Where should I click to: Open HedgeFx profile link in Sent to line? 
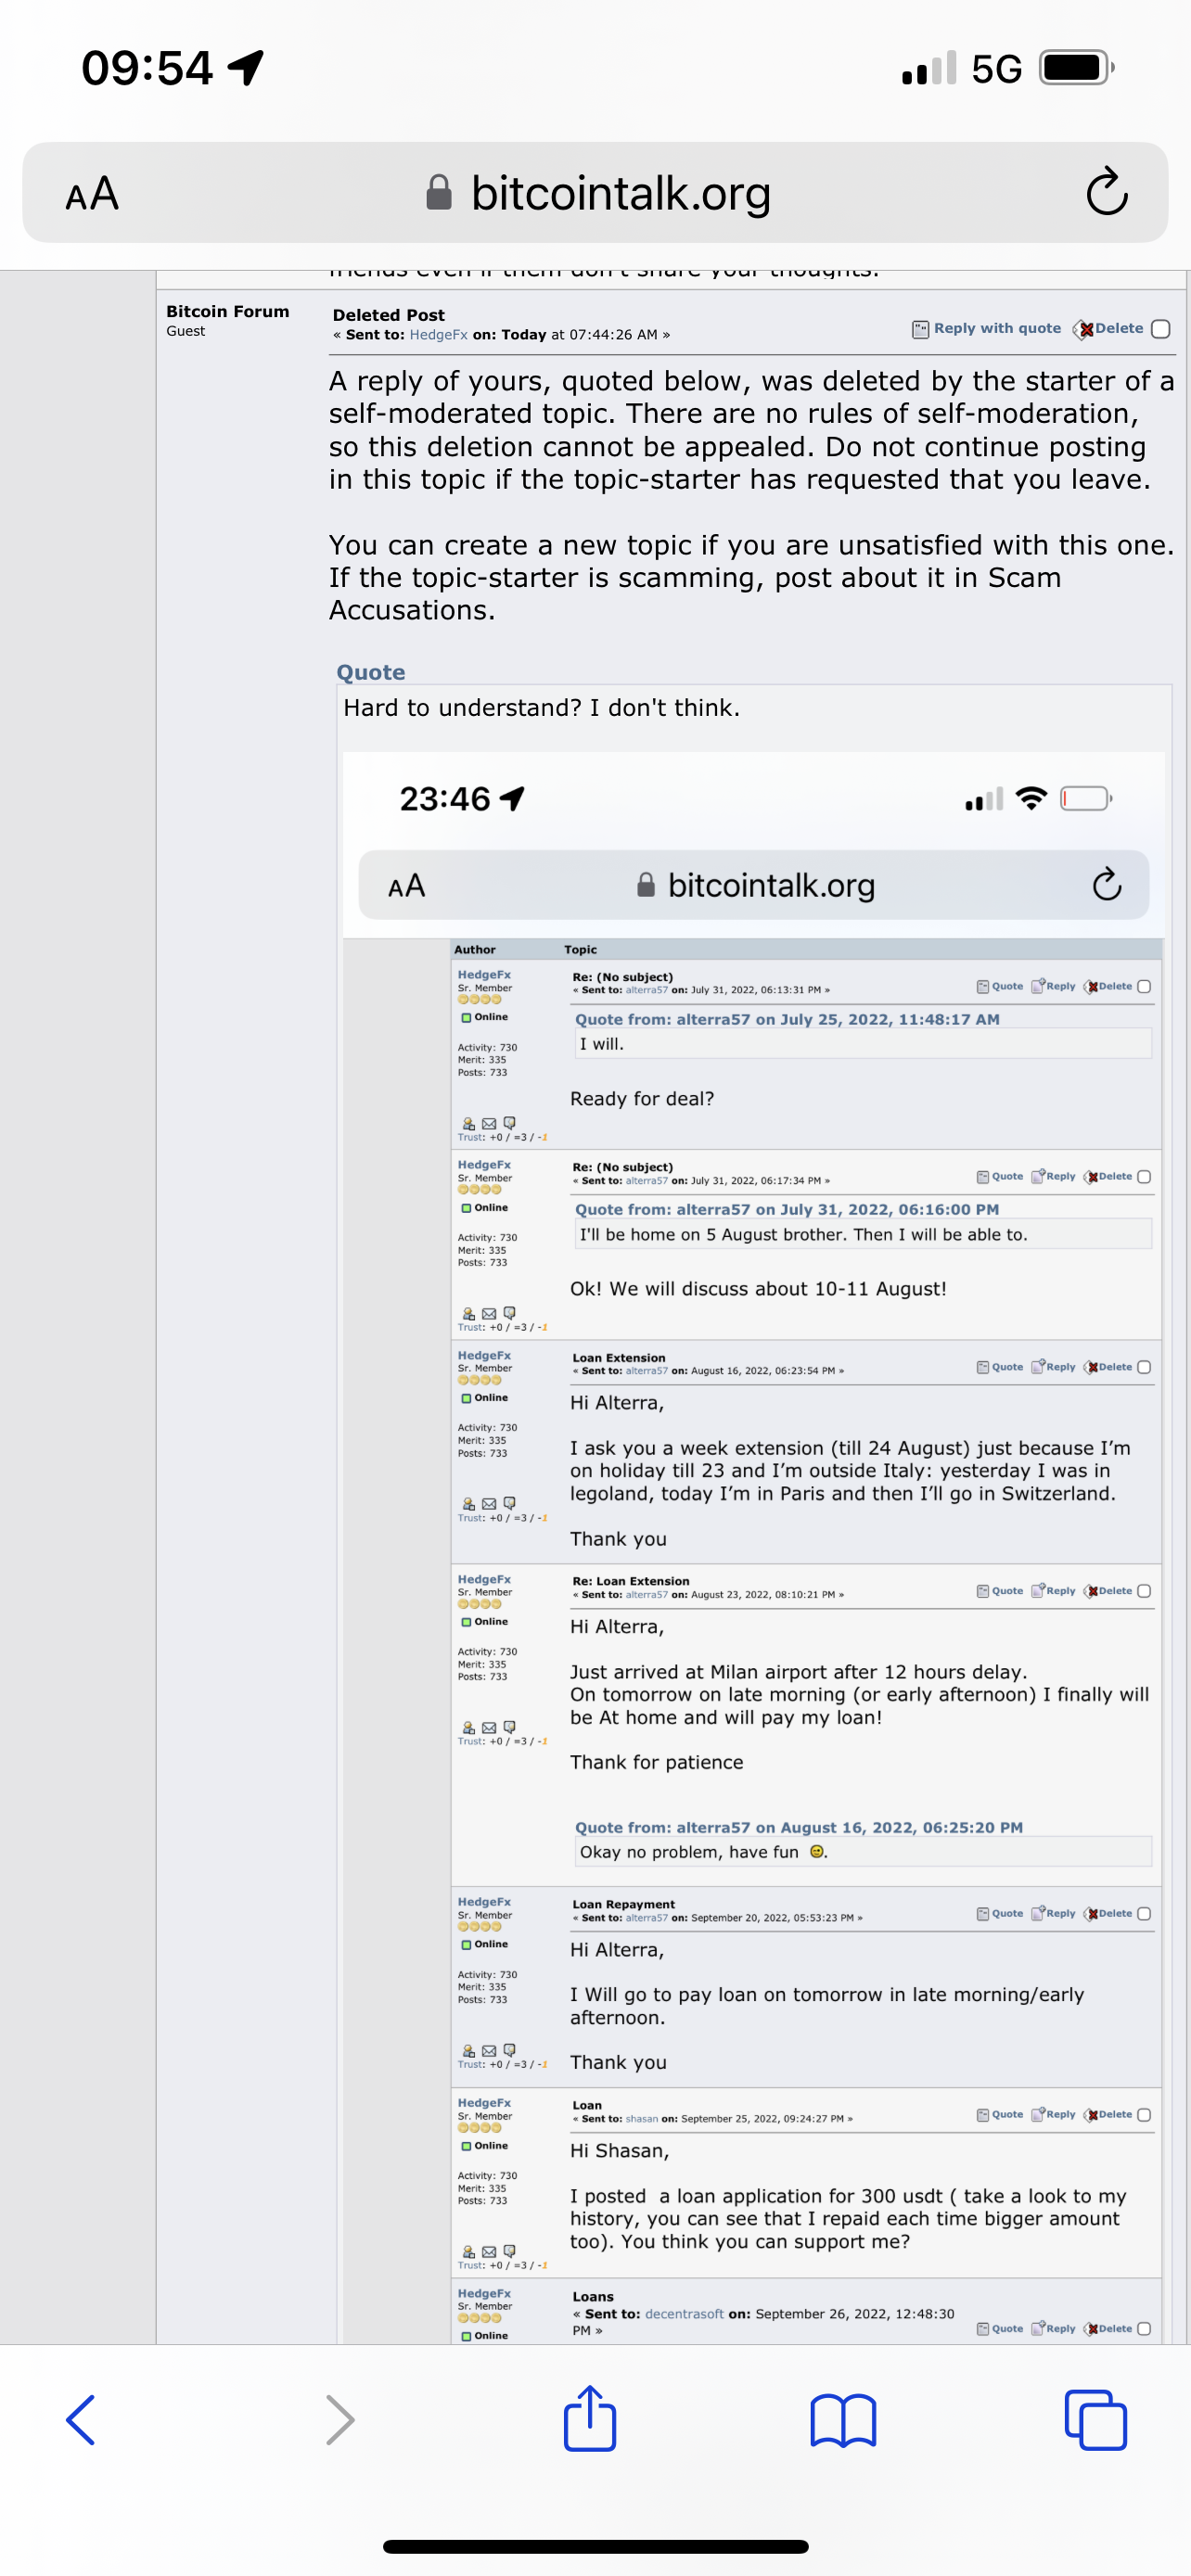(x=438, y=335)
